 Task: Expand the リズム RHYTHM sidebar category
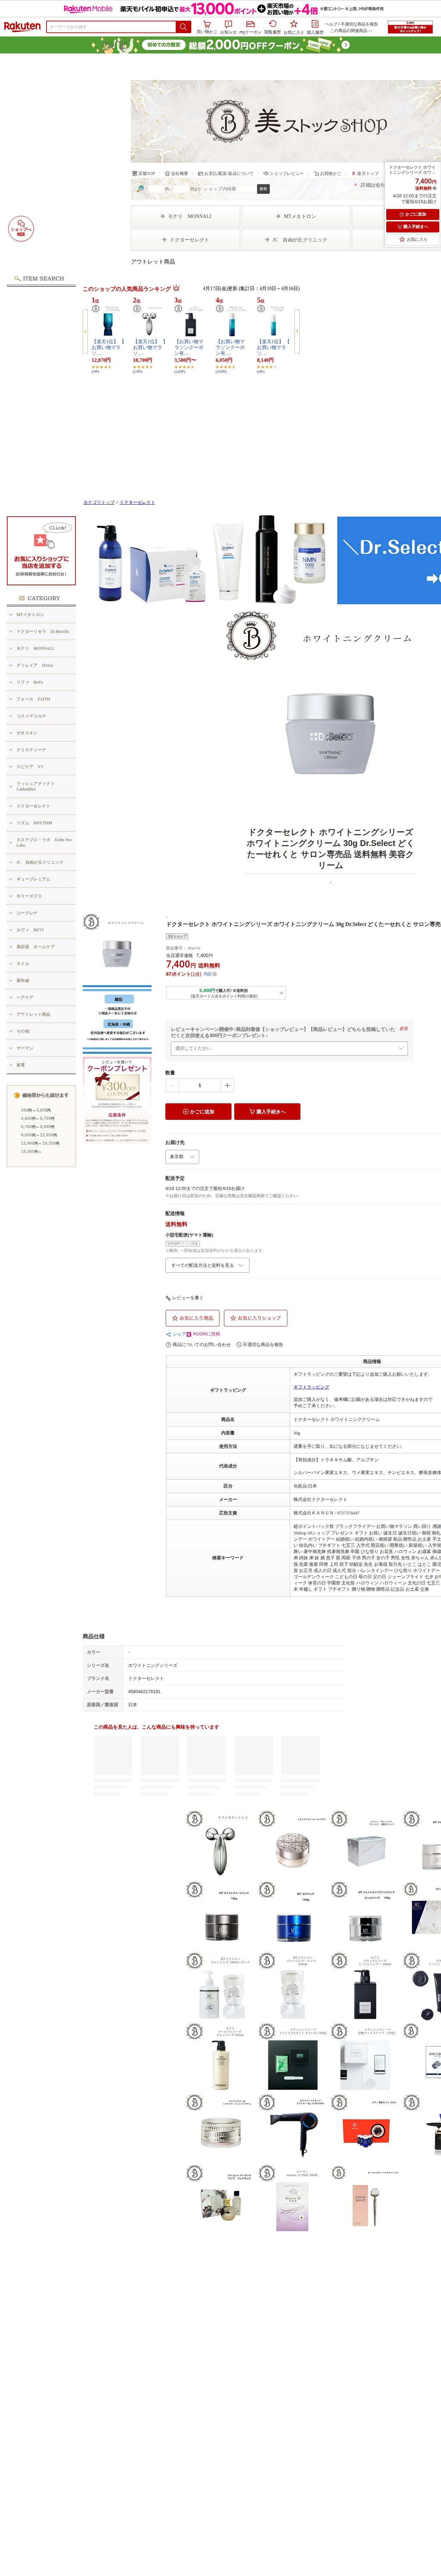coord(41,823)
